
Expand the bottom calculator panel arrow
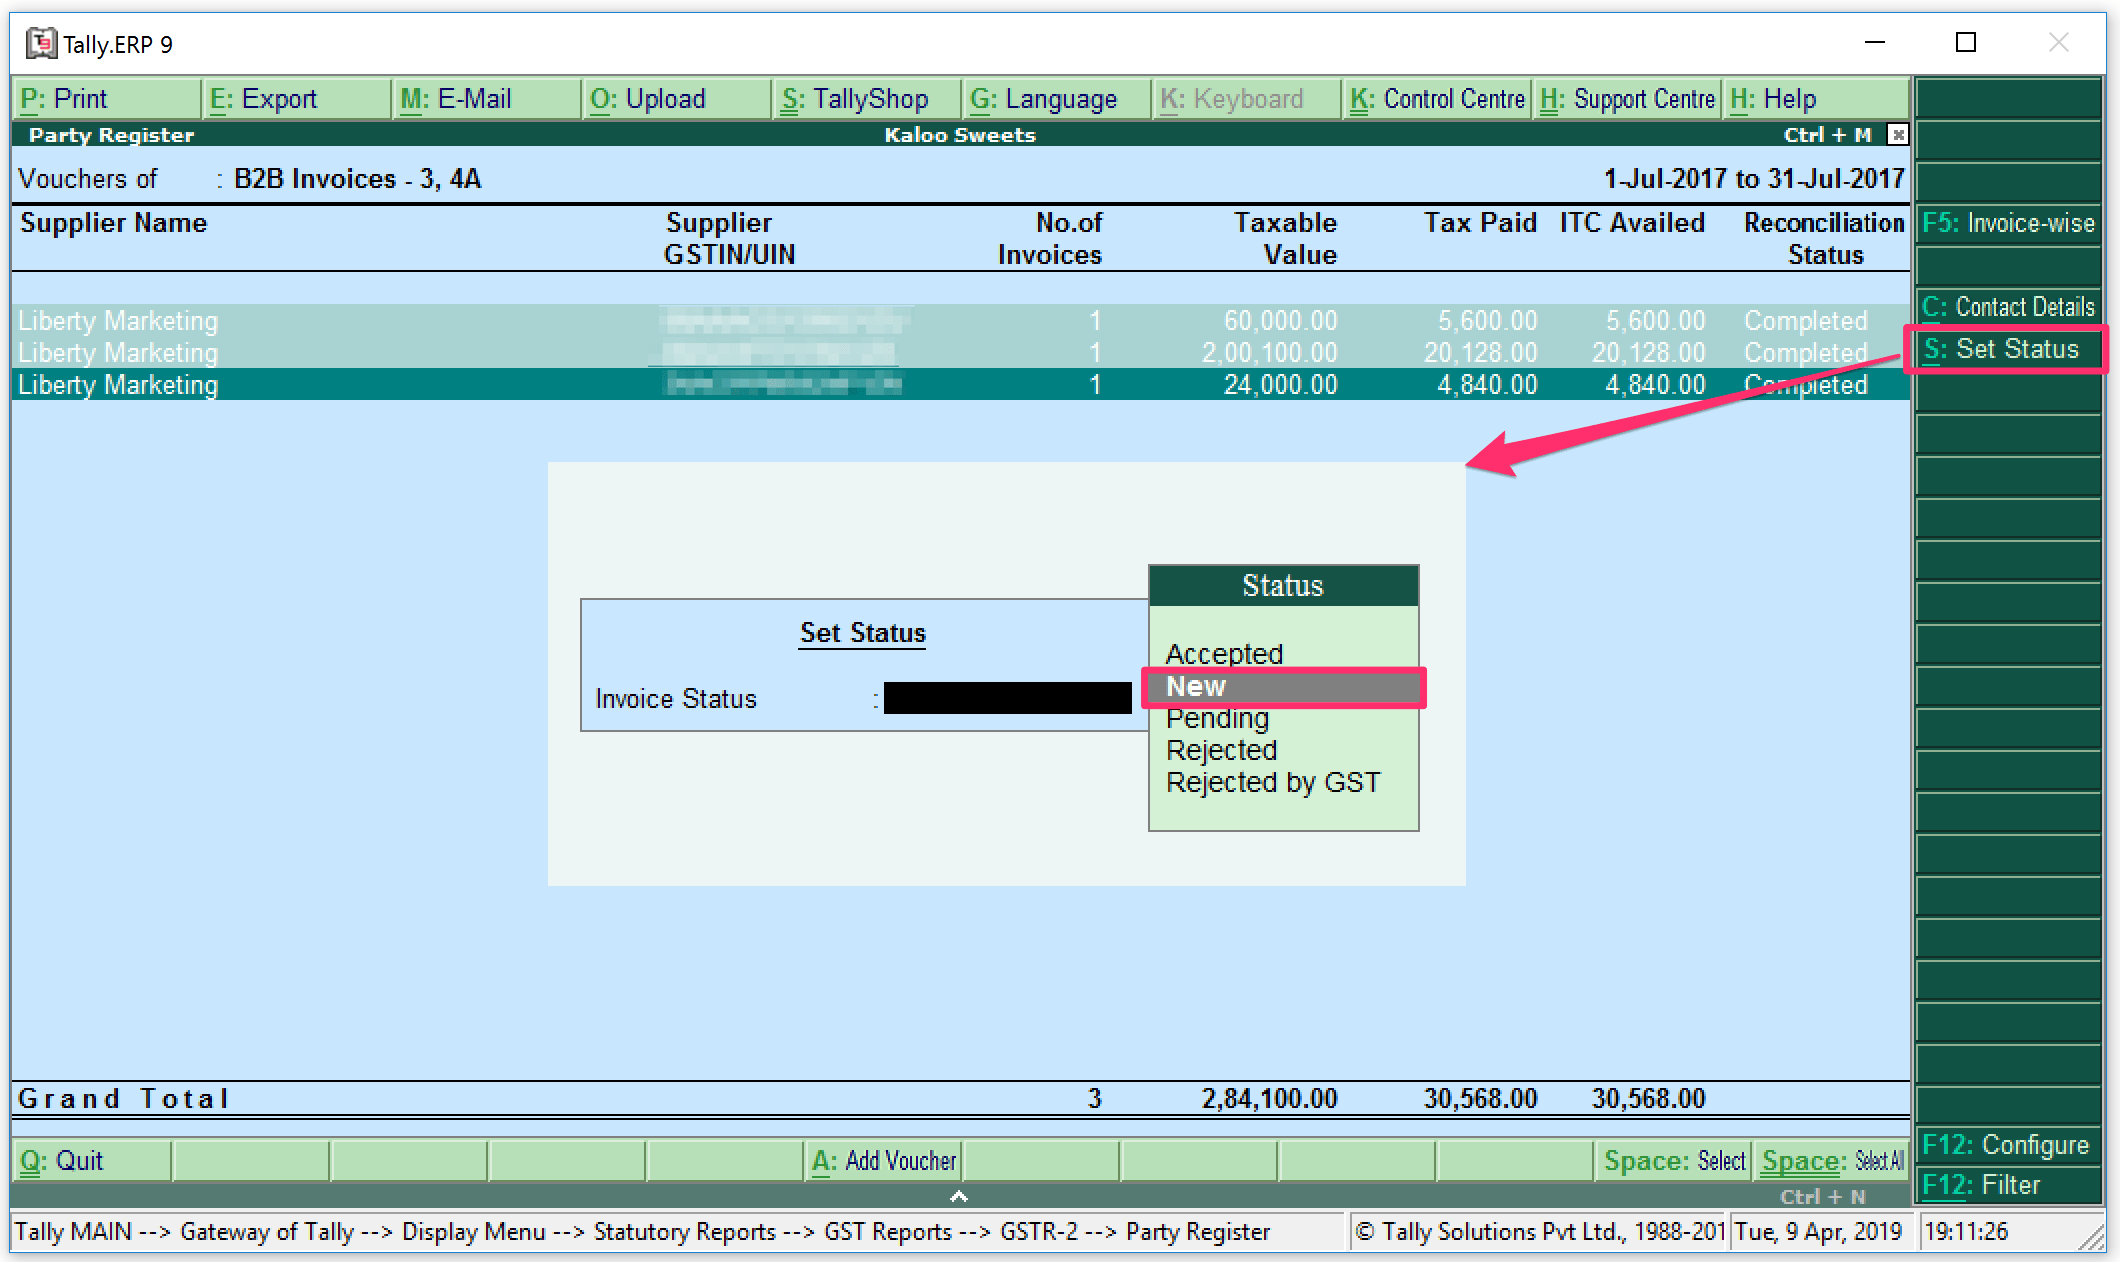point(958,1196)
